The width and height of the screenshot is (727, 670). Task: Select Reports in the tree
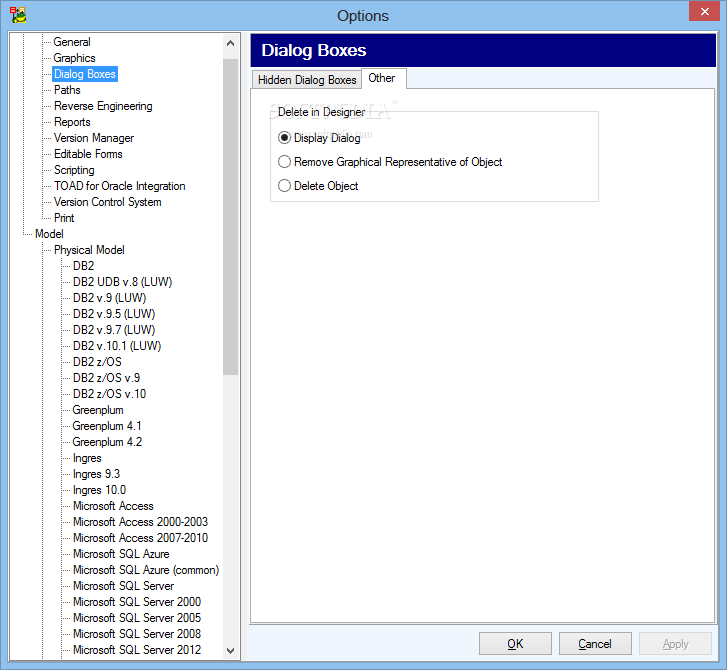(x=72, y=122)
